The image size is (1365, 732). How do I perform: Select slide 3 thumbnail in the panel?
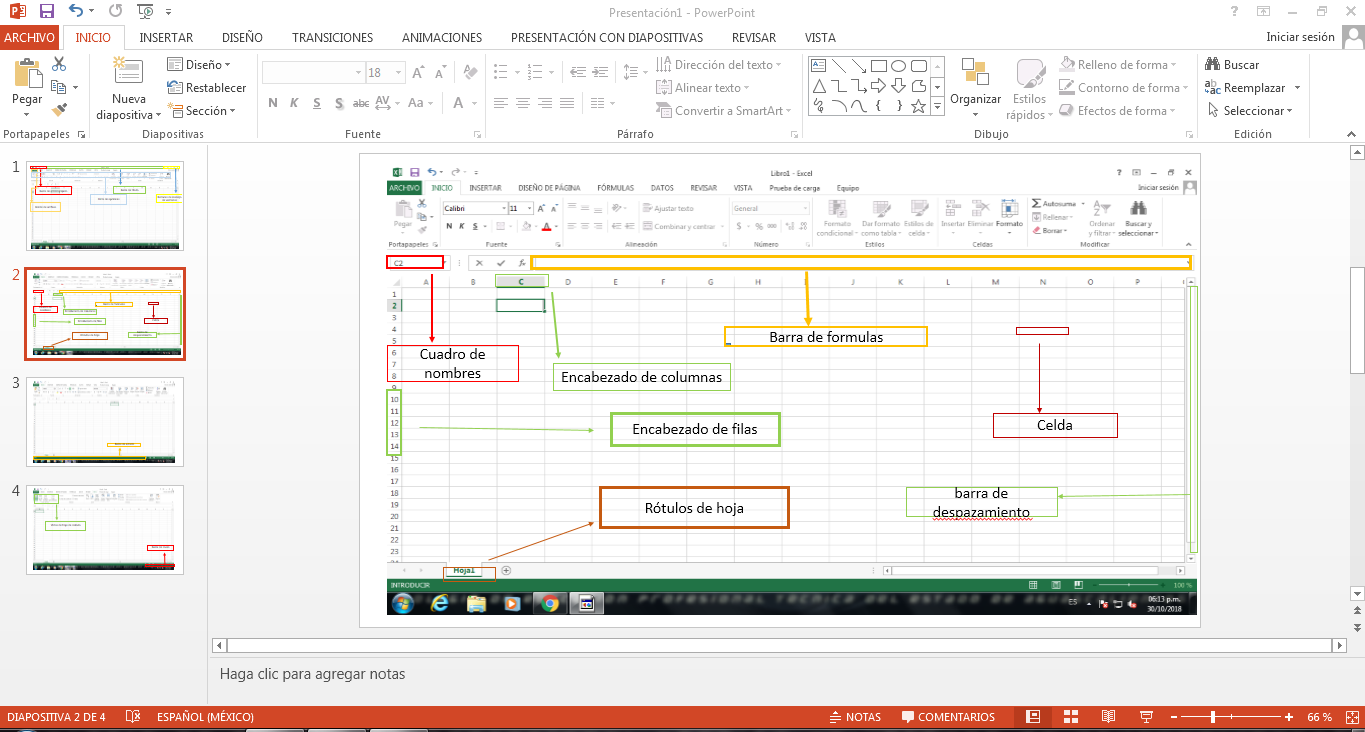105,421
